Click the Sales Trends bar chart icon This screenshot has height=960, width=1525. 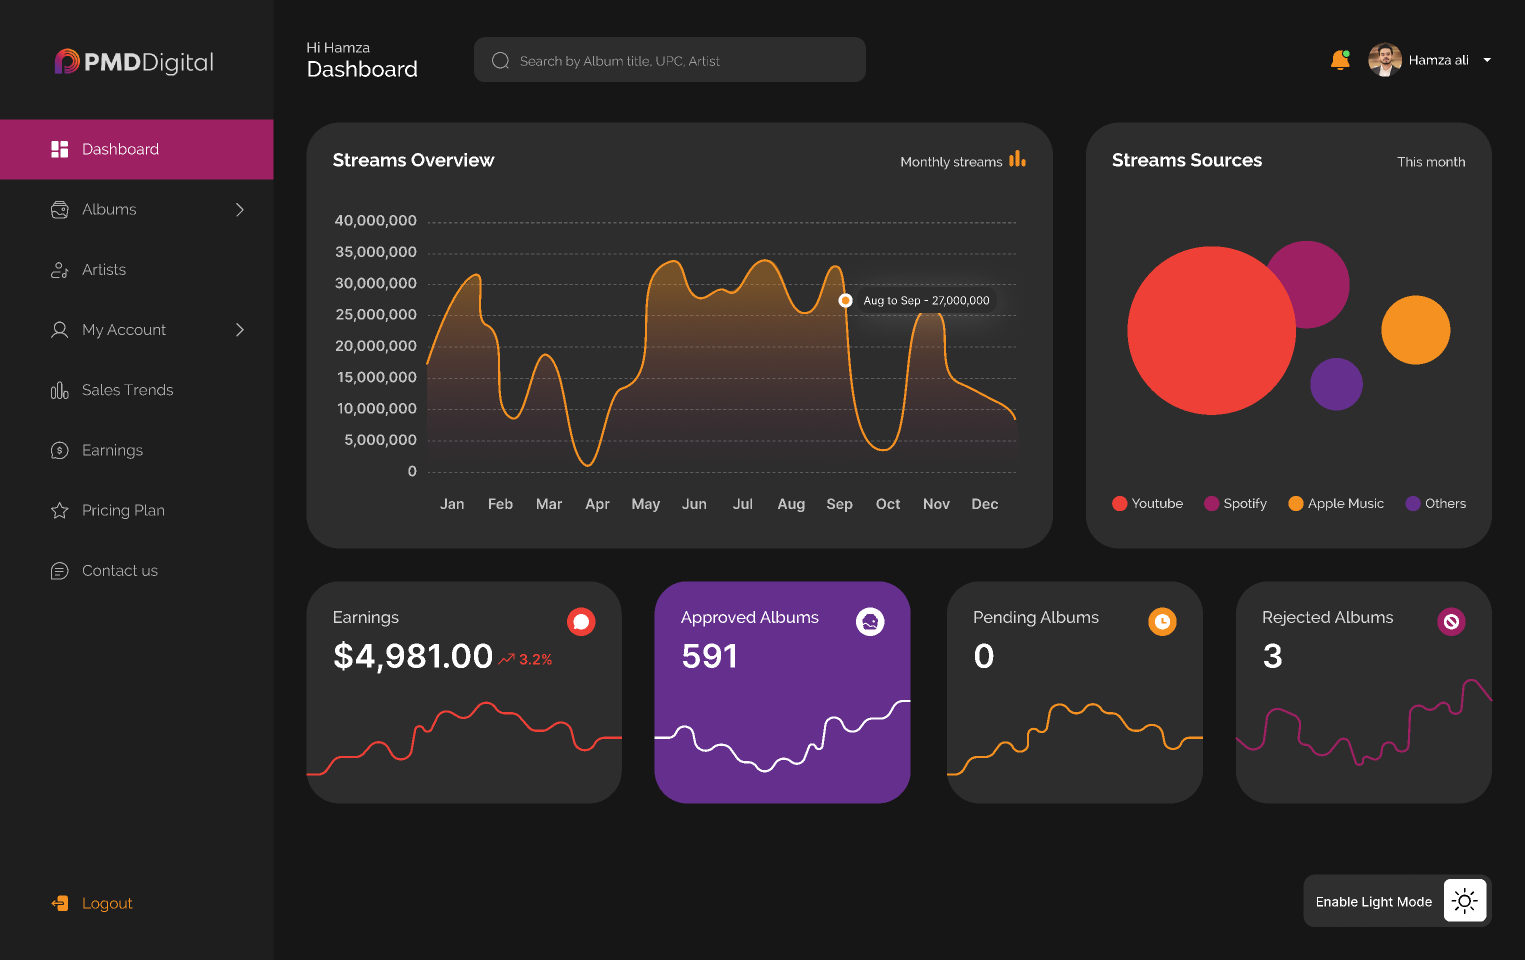60,390
